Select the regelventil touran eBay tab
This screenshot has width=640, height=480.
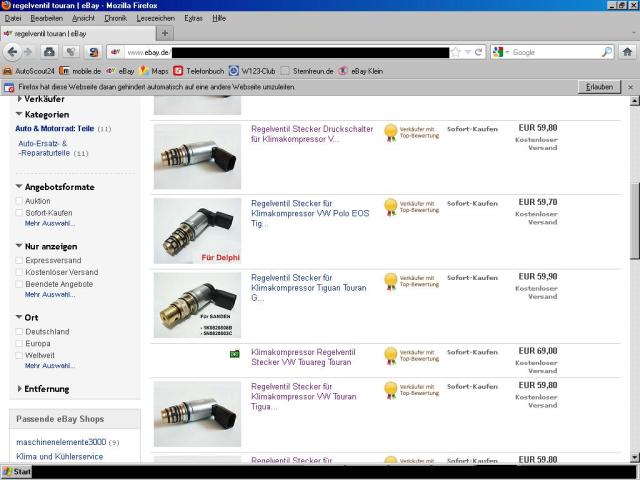[78, 33]
